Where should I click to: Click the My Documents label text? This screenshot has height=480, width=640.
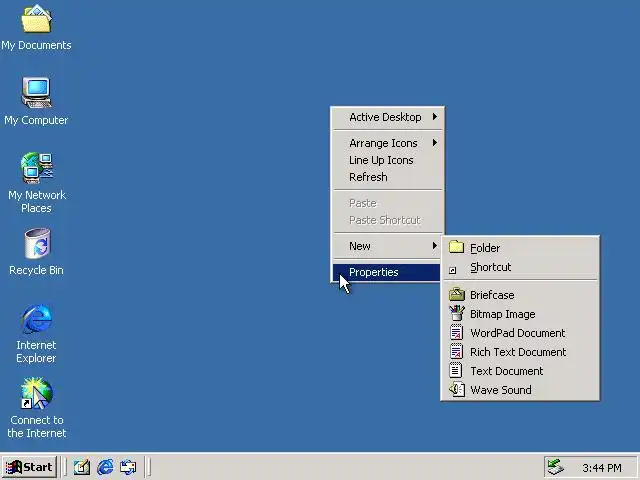click(36, 45)
